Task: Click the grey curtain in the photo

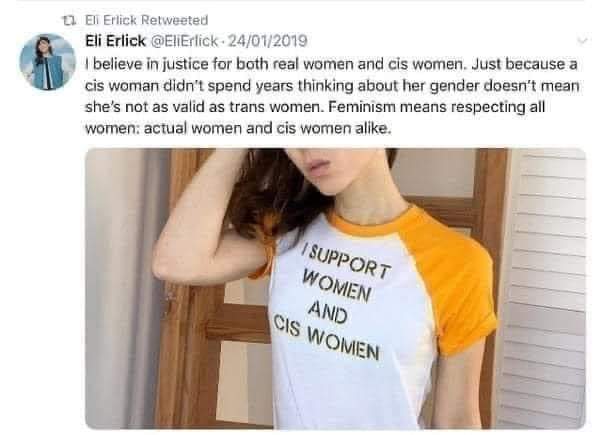Action: [123, 288]
